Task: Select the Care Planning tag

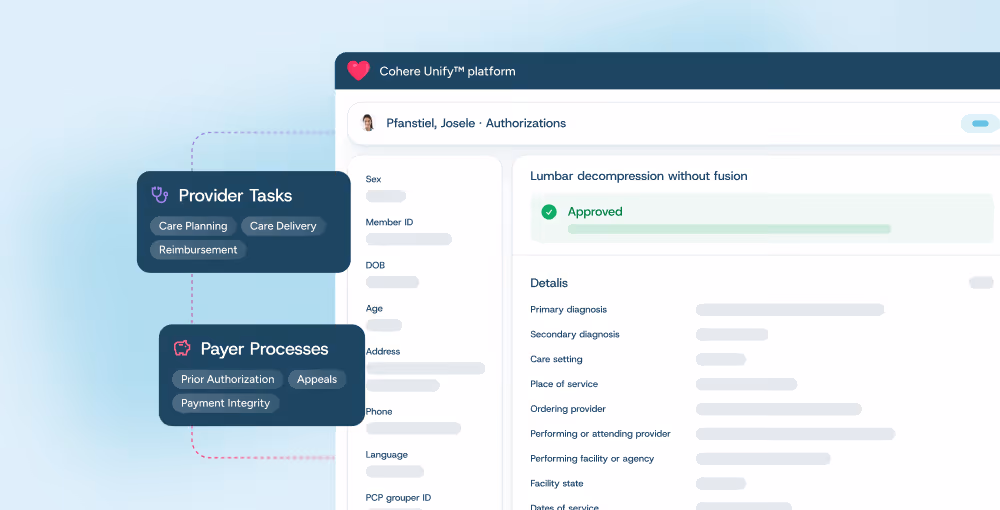Action: 193,226
